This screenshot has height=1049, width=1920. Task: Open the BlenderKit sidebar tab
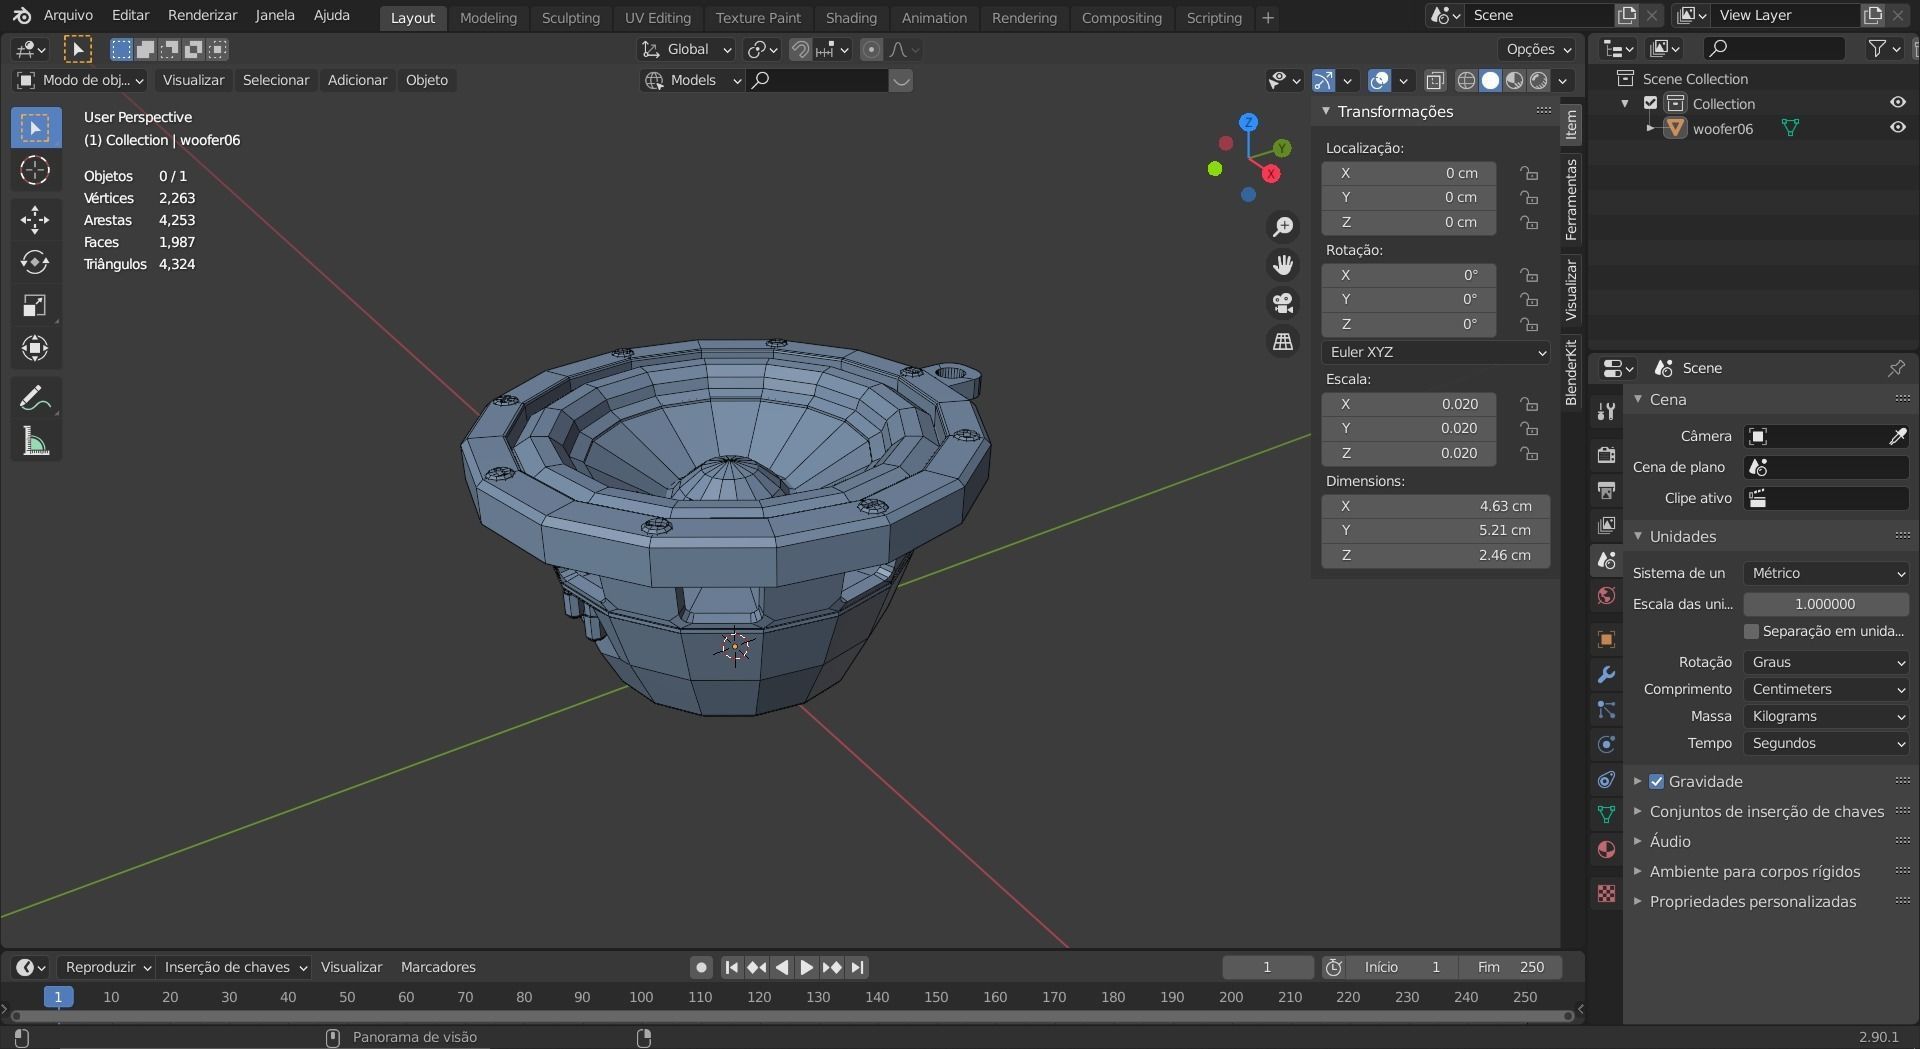(1571, 372)
